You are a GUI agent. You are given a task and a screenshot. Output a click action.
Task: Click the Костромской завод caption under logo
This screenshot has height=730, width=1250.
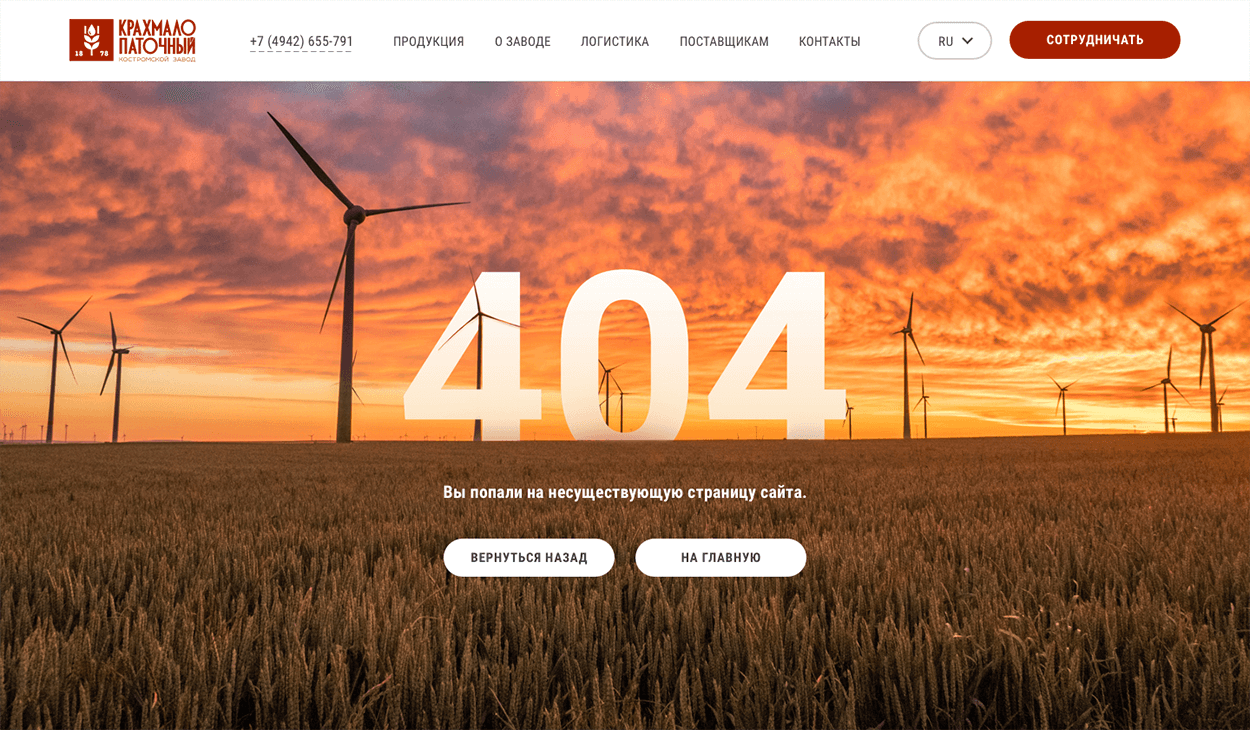tap(157, 60)
